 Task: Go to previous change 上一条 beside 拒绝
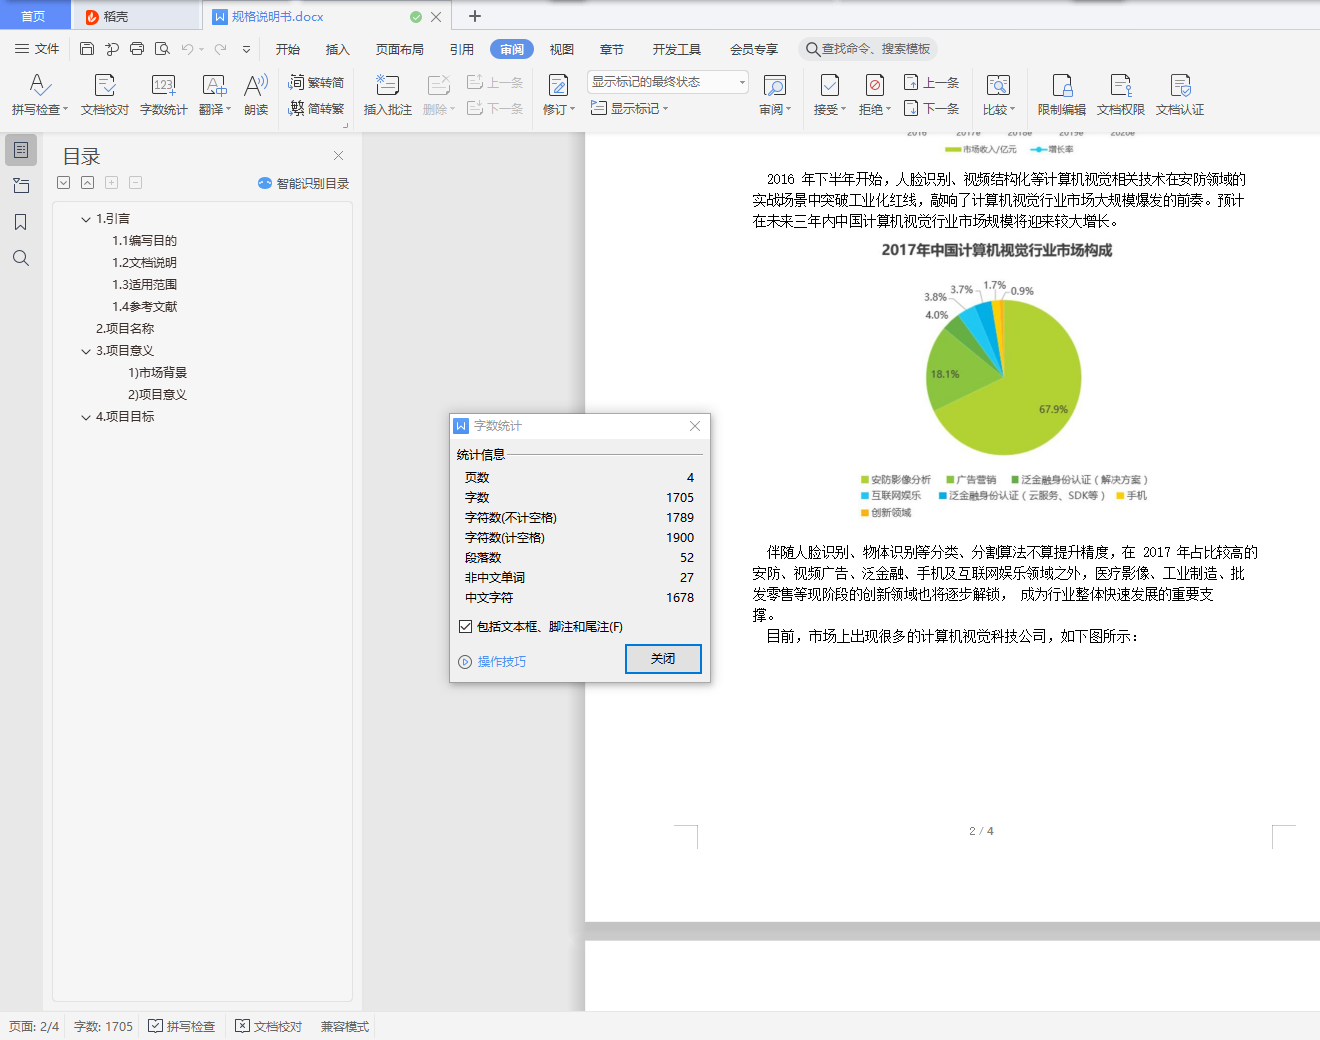click(x=931, y=82)
